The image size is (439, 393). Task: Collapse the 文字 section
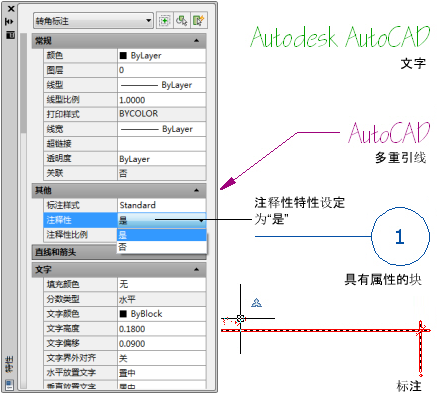click(x=196, y=269)
